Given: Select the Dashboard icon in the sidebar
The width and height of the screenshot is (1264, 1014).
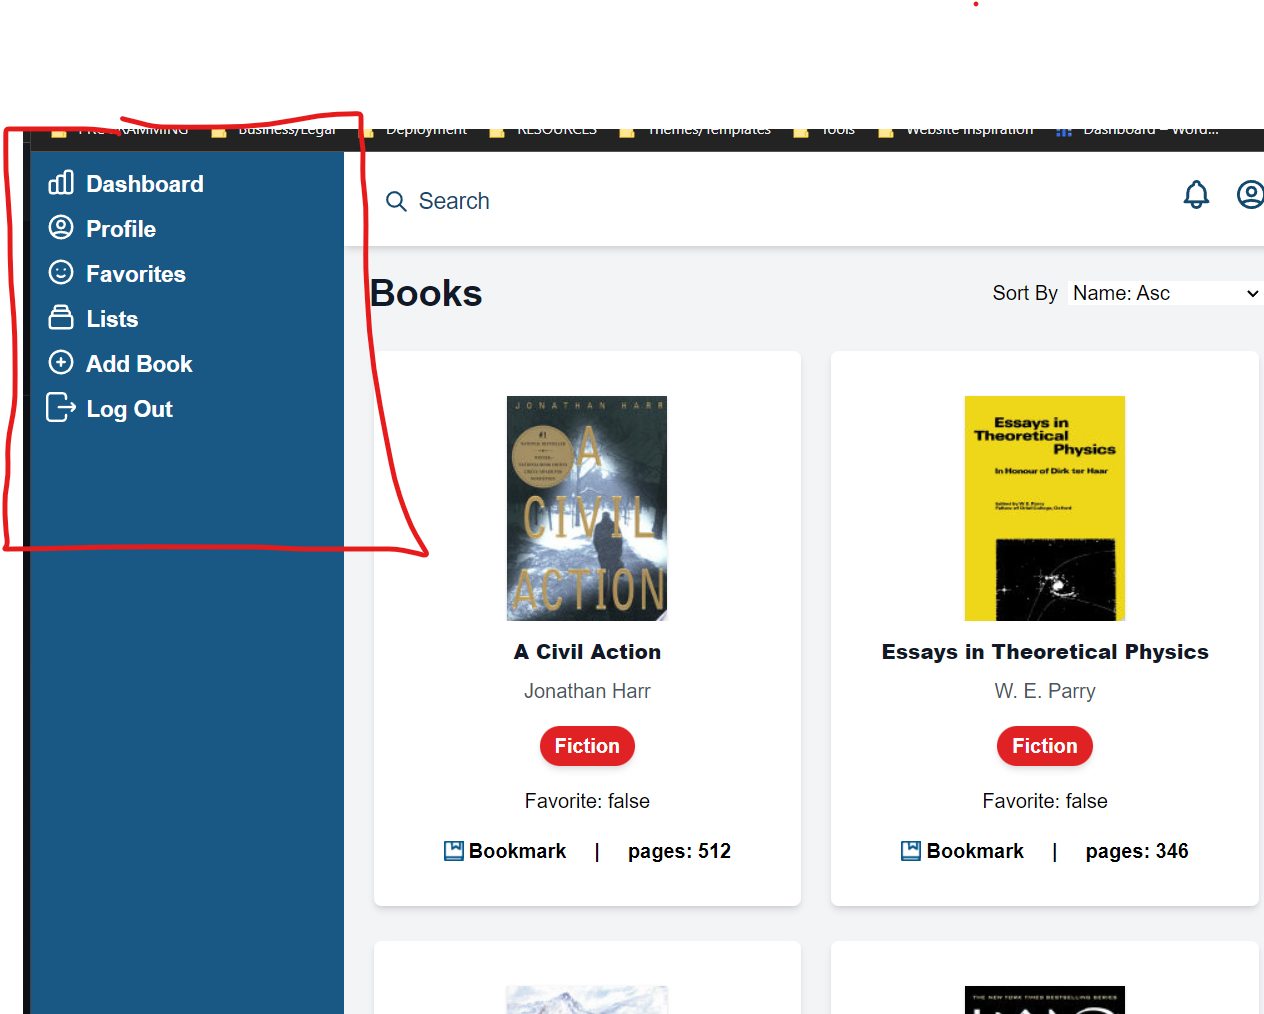Looking at the screenshot, I should 59,183.
